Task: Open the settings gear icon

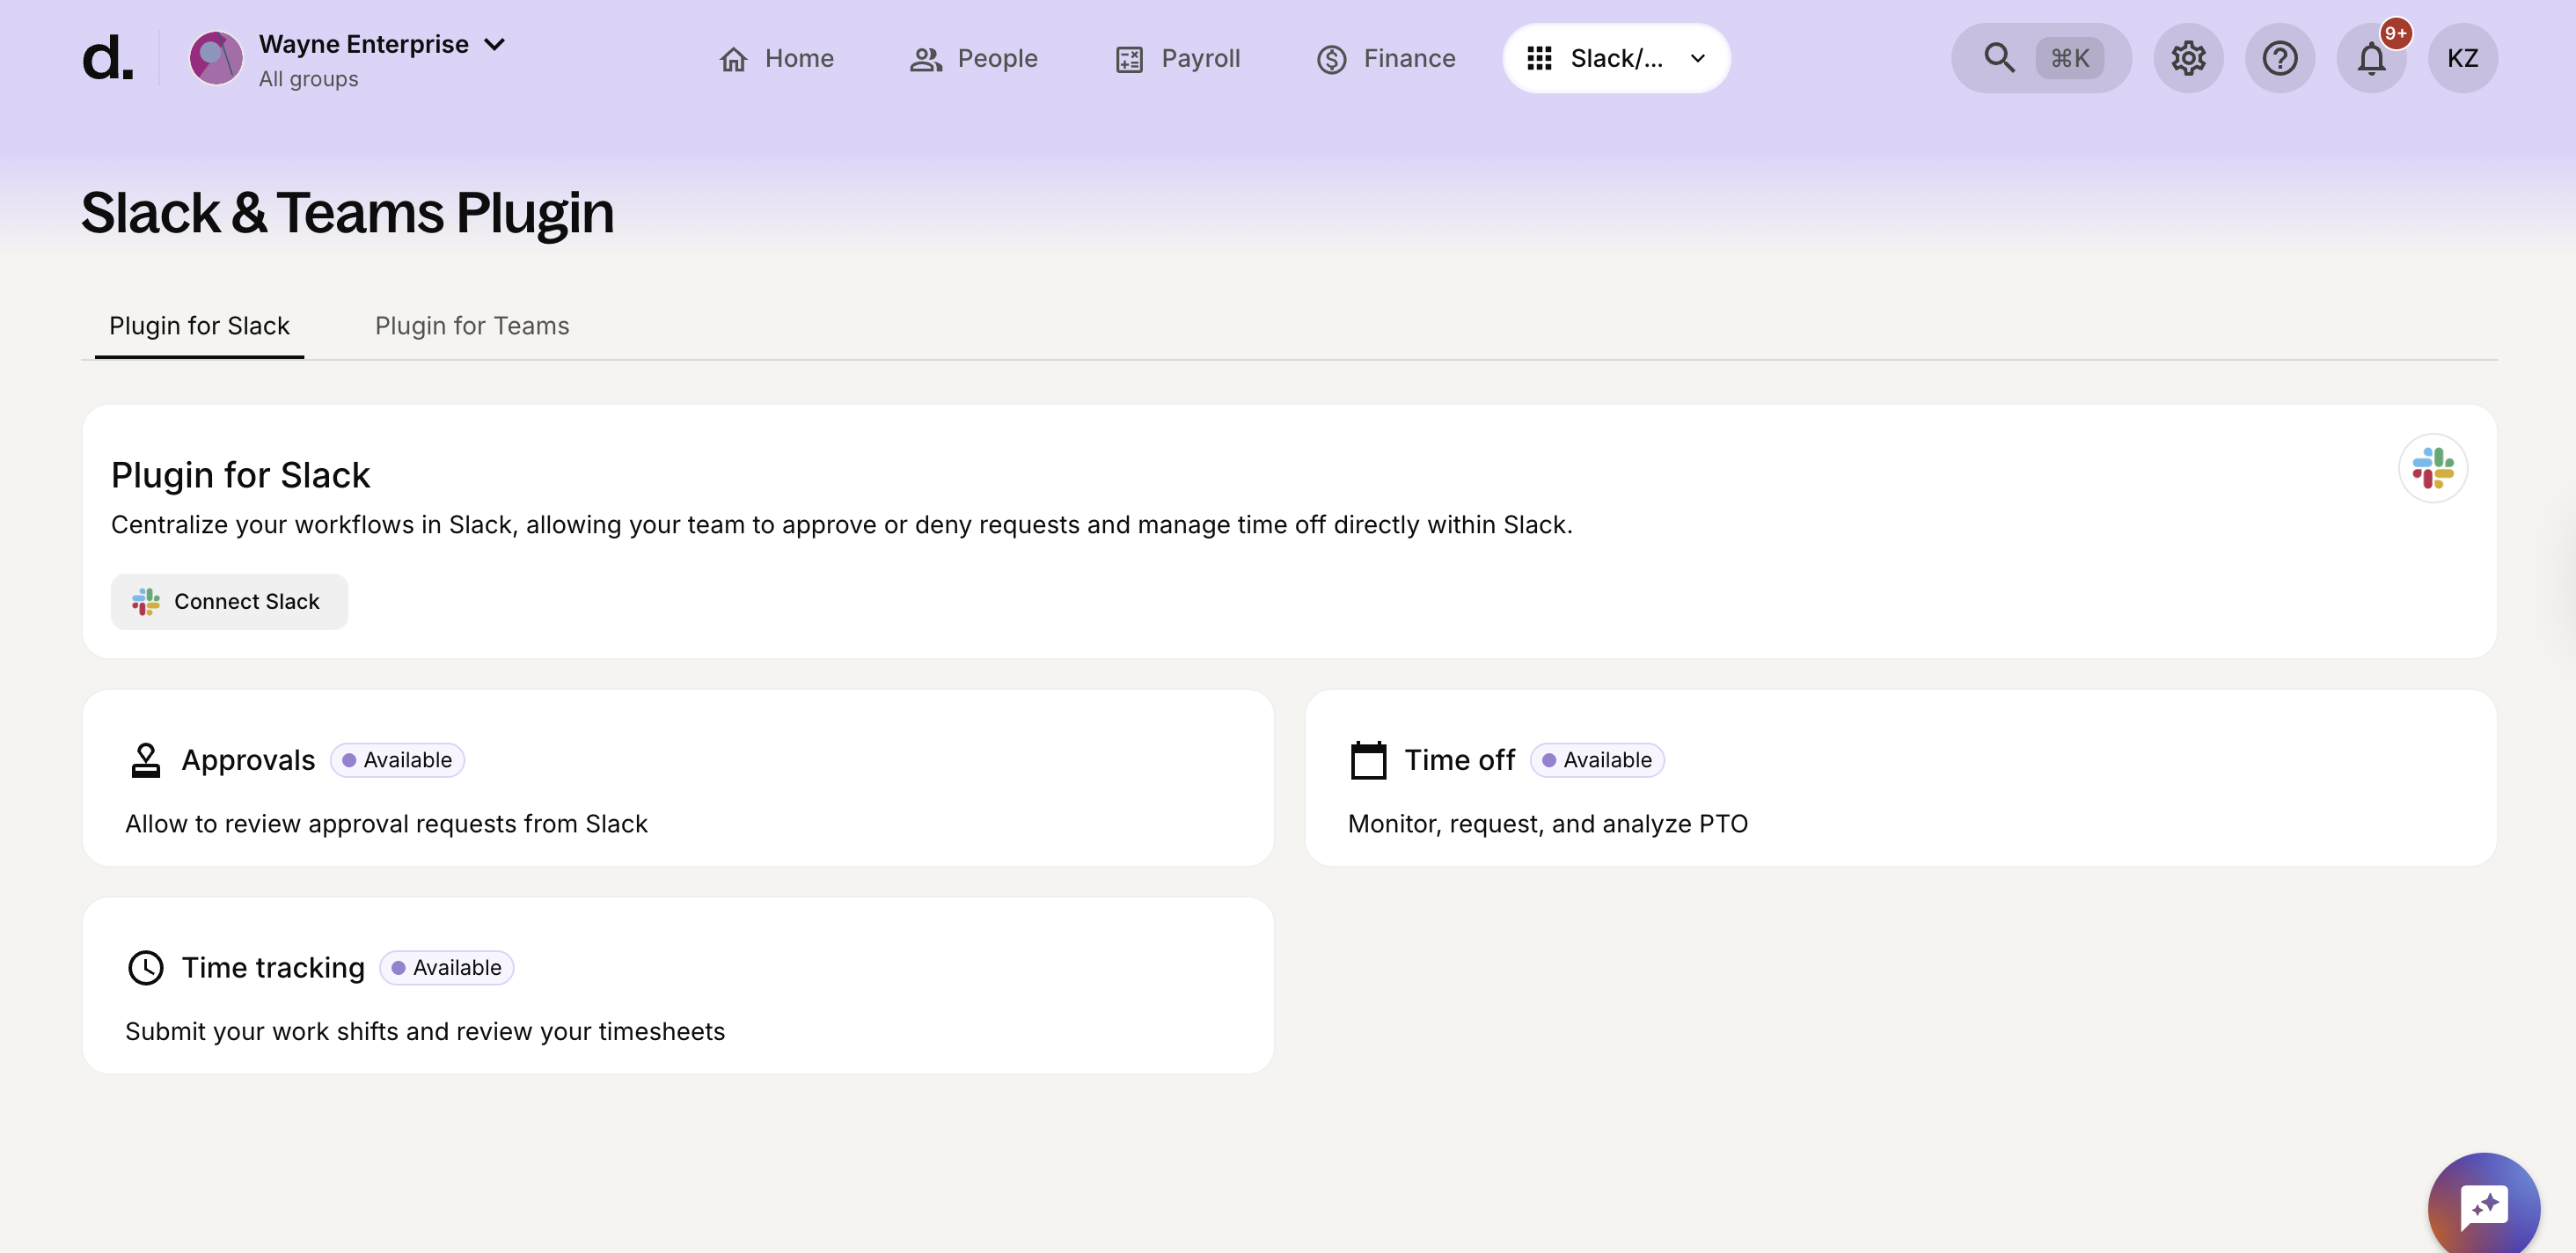Action: [2187, 58]
